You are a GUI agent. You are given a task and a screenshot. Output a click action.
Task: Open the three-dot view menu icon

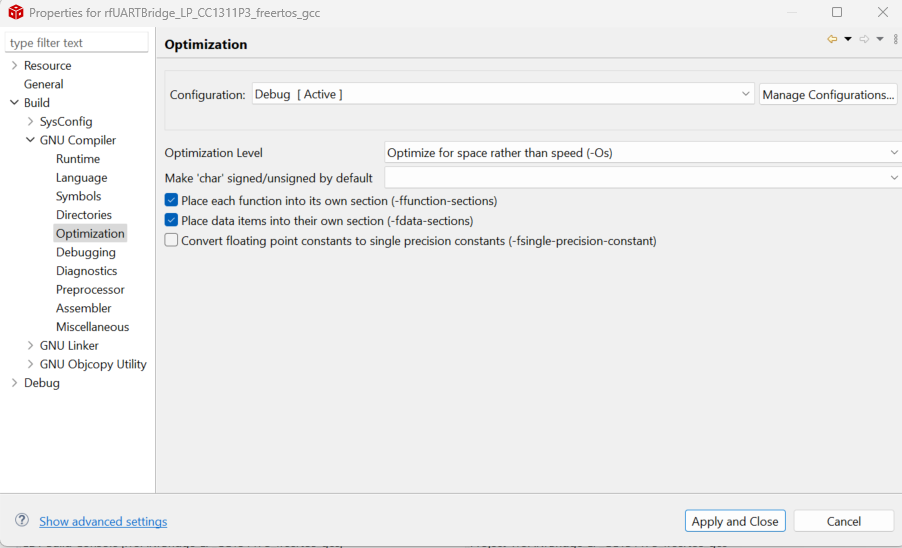pos(895,39)
